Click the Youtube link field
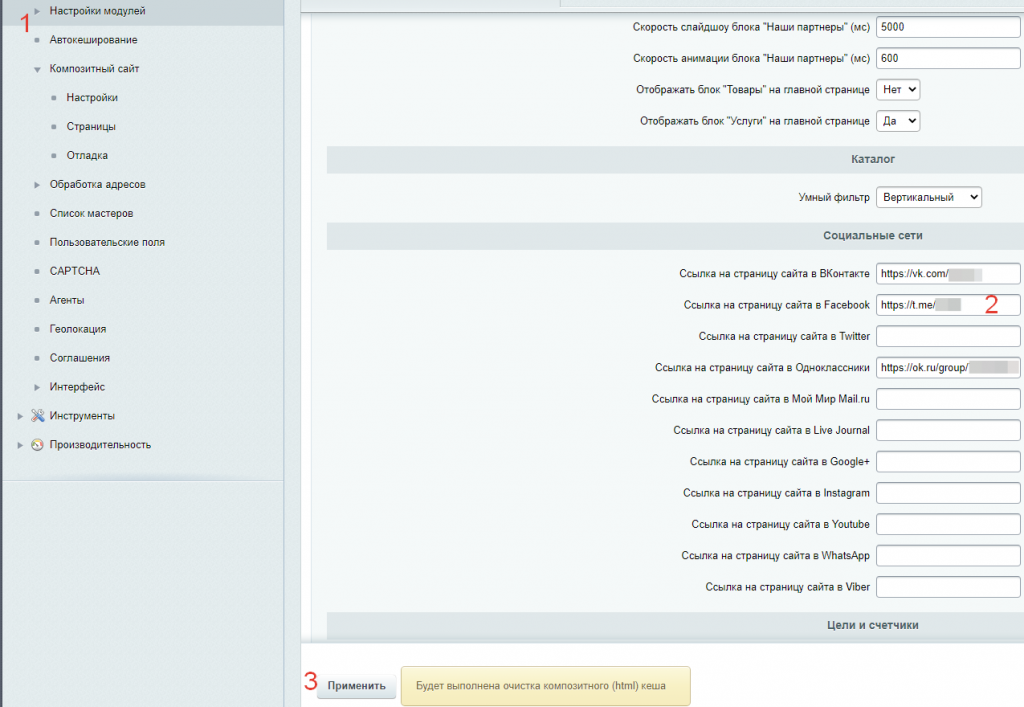The width and height of the screenshot is (1024, 707). [x=948, y=524]
